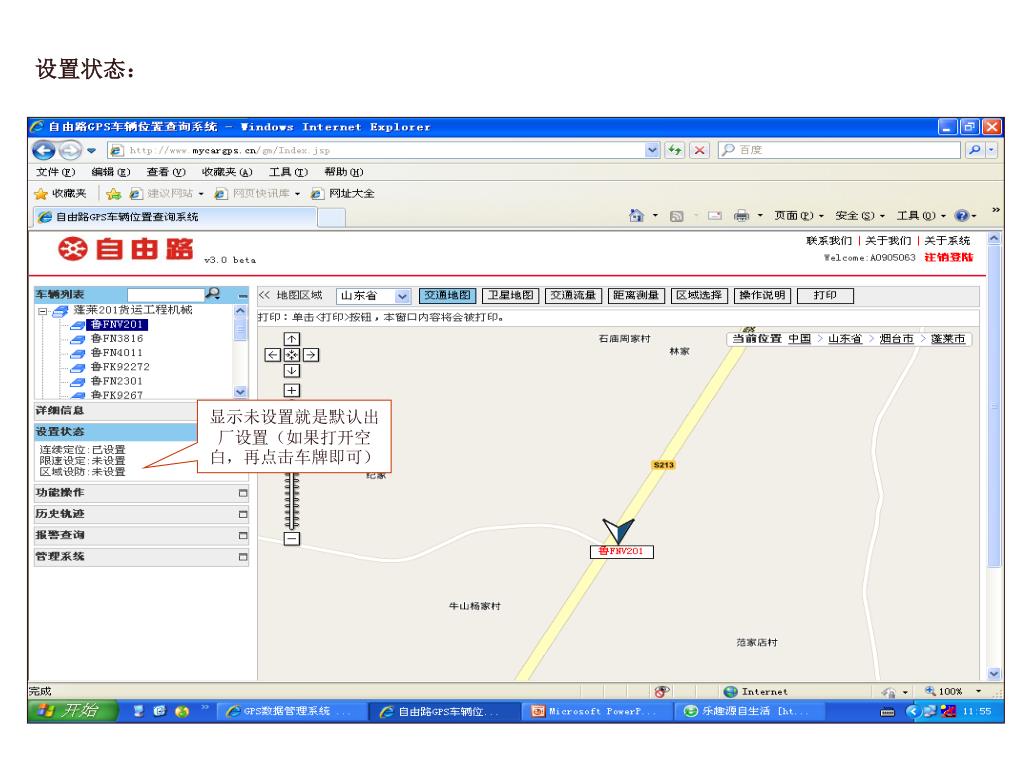Image resolution: width=1024 pixels, height=768 pixels.
Task: Click the 区域选择 button
Action: coord(699,296)
